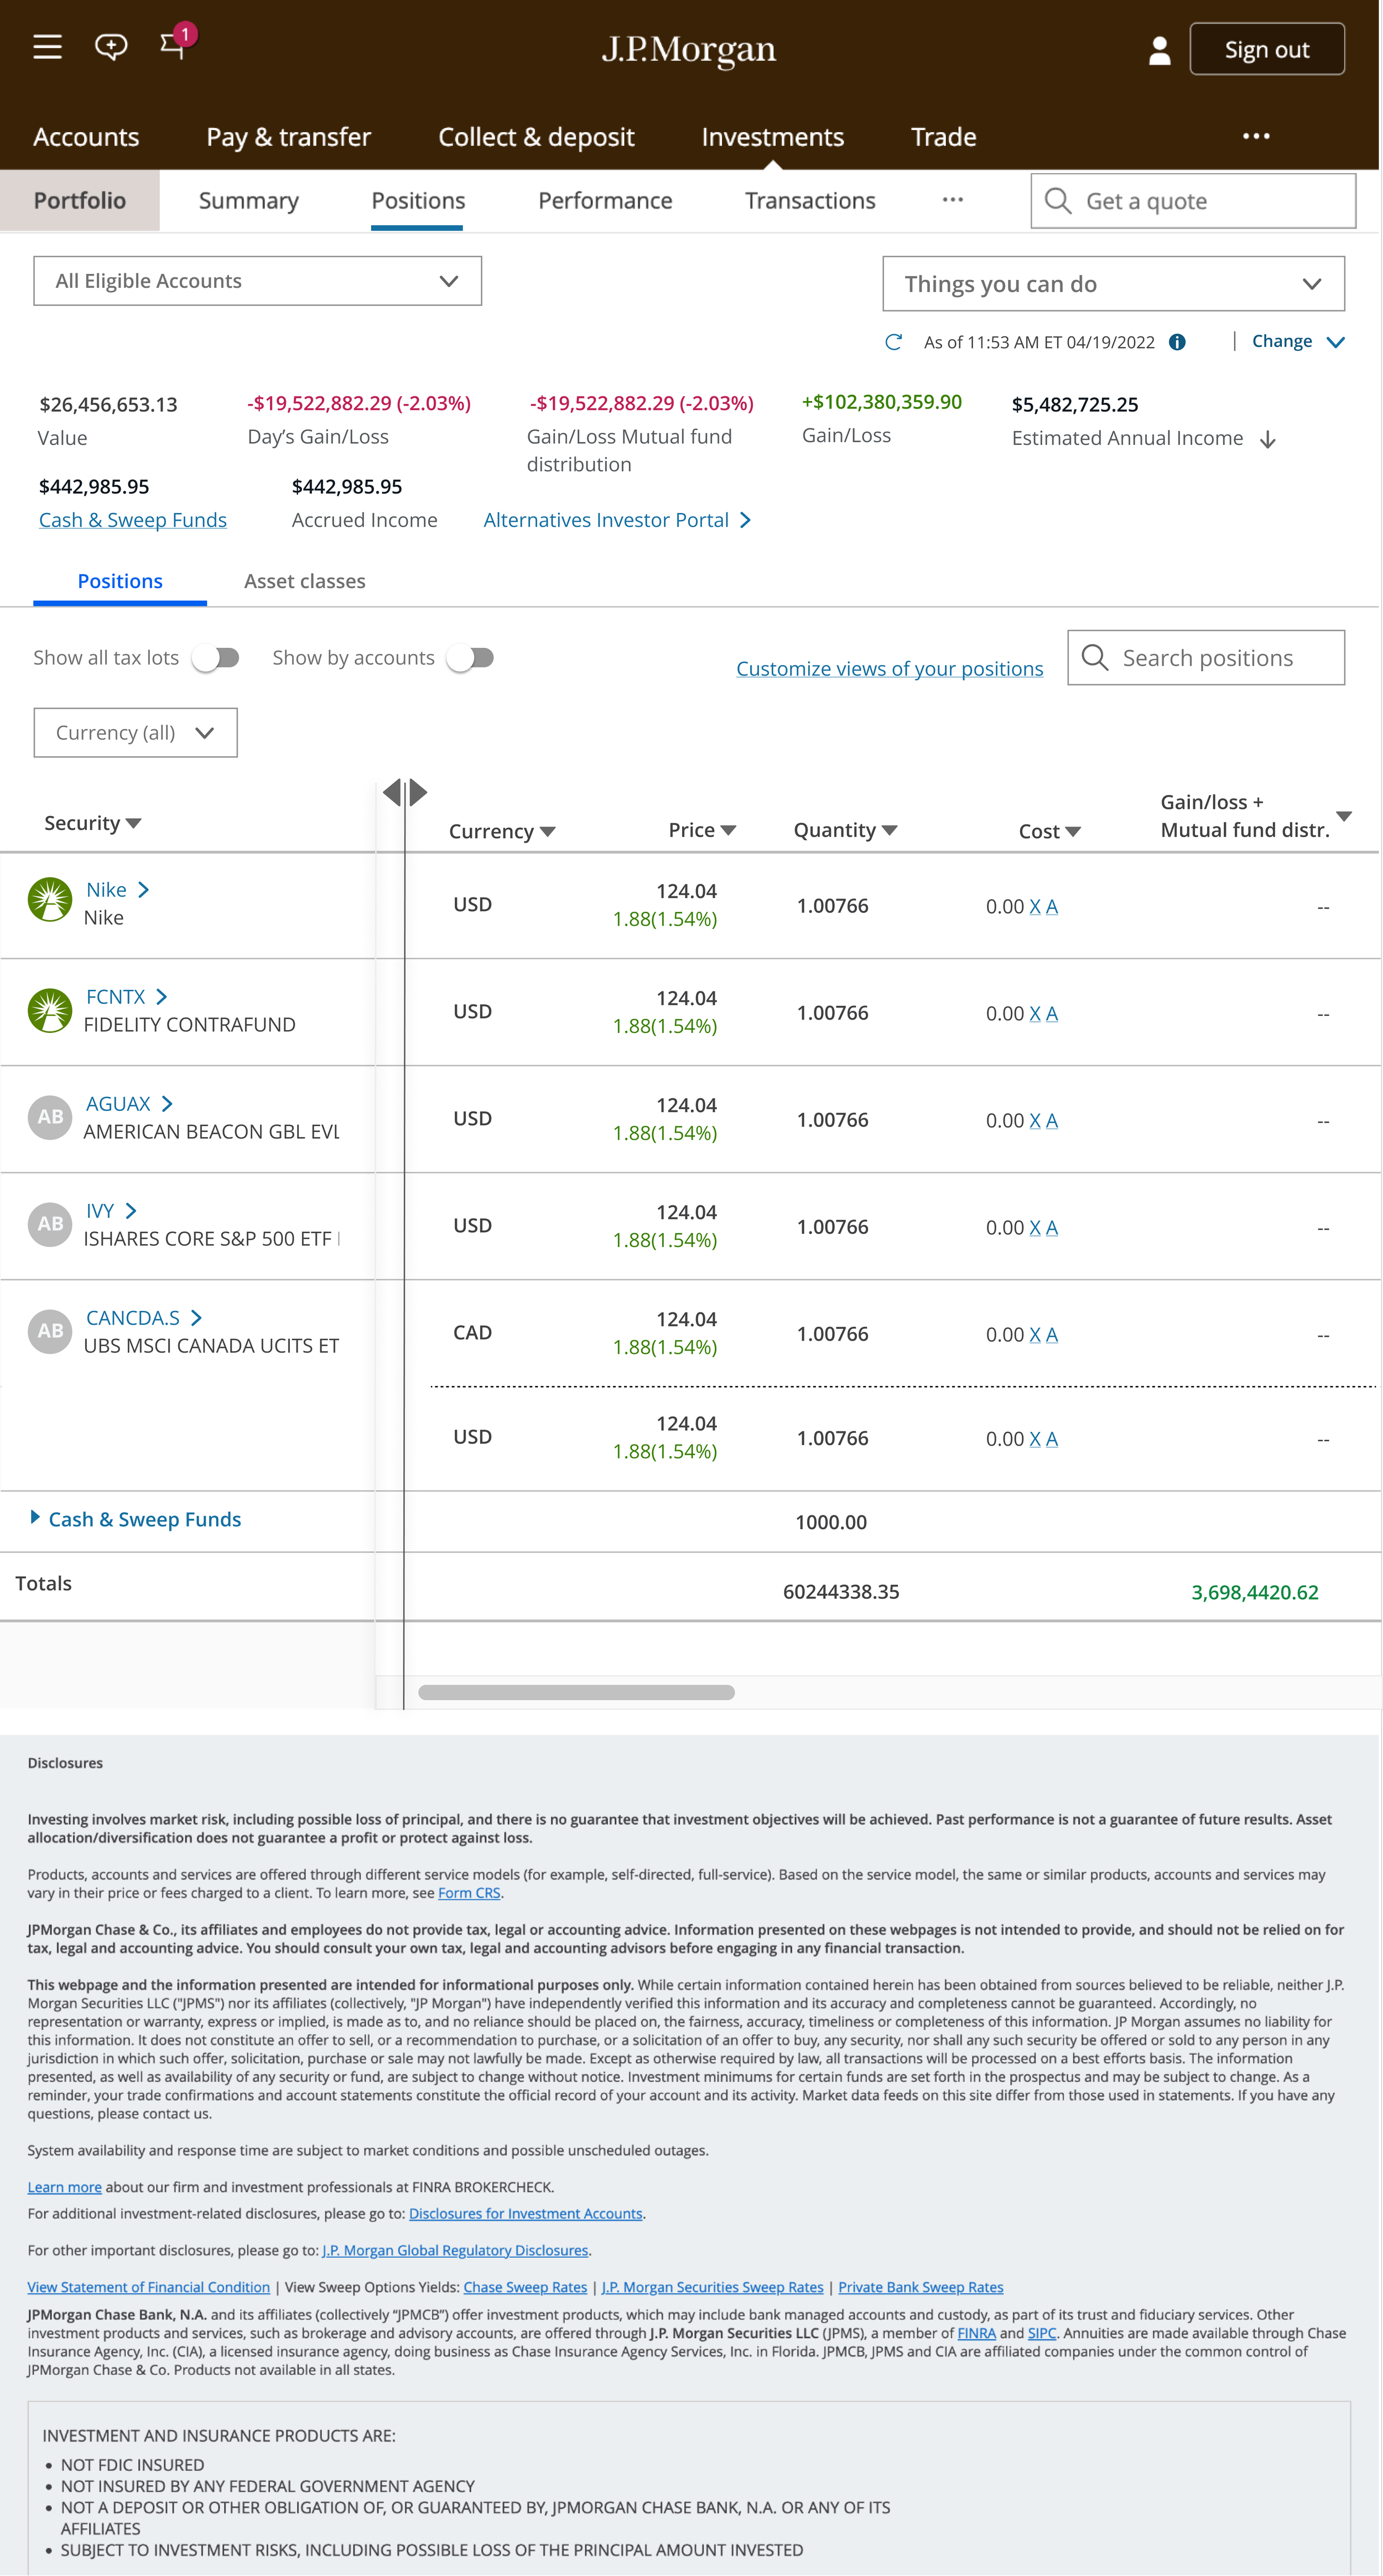Viewport: 1383px width, 2576px height.
Task: Open the Currency (all) filter dropdown
Action: tap(135, 733)
